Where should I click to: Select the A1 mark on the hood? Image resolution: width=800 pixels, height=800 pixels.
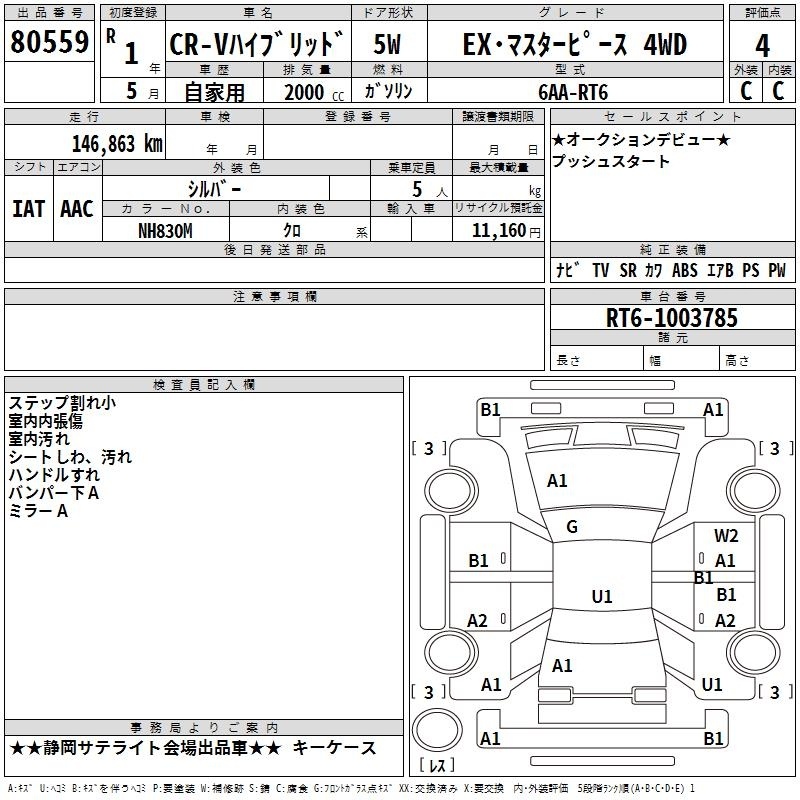click(x=557, y=481)
